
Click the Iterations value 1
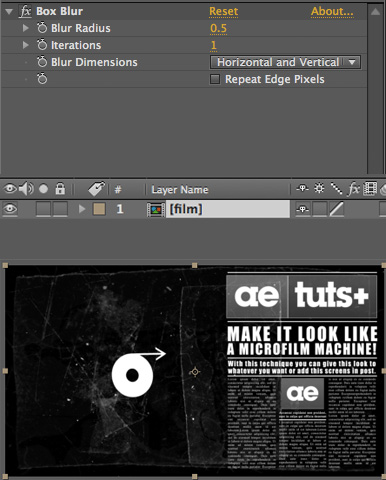point(214,45)
